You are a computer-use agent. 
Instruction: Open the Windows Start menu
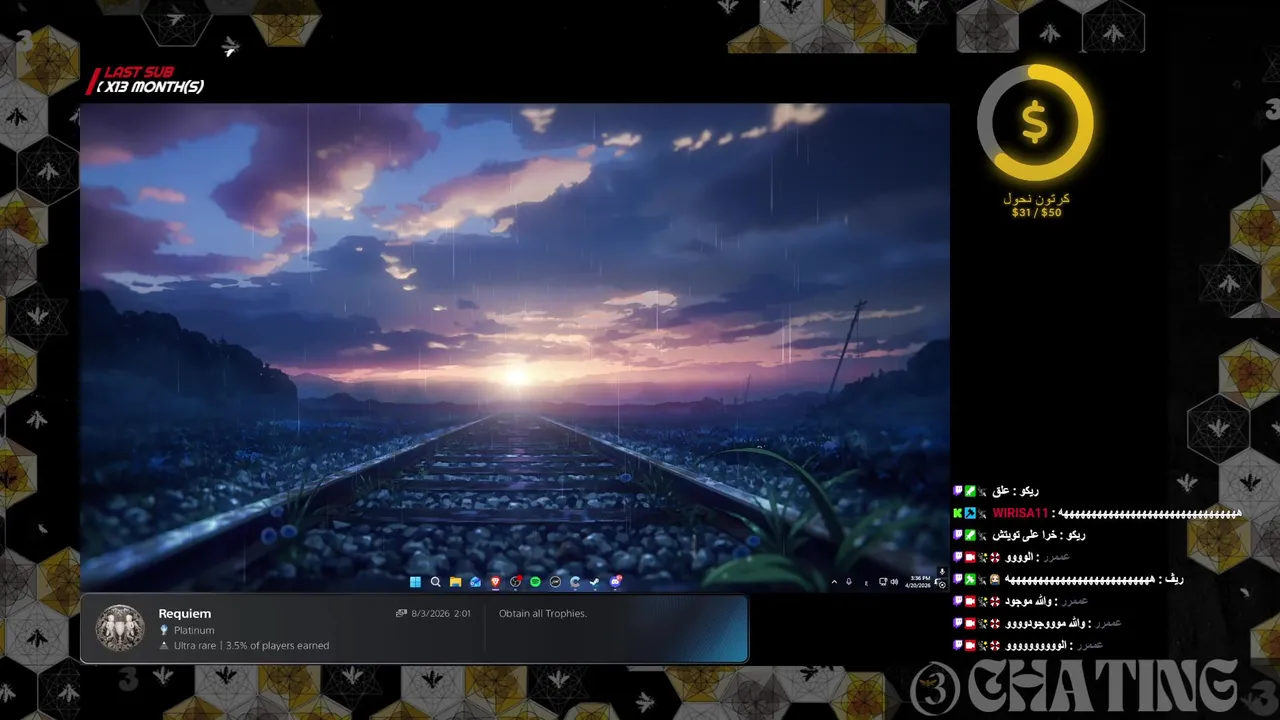pos(415,582)
